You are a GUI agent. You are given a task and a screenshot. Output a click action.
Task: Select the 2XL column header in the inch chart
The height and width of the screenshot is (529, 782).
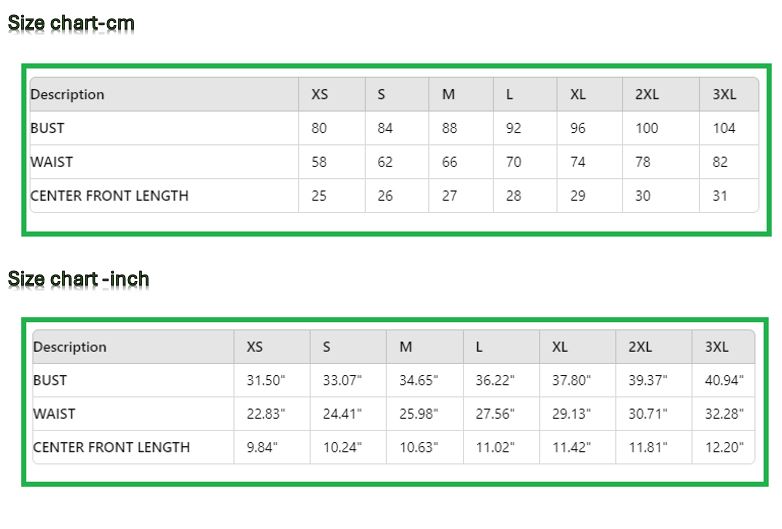[640, 347]
